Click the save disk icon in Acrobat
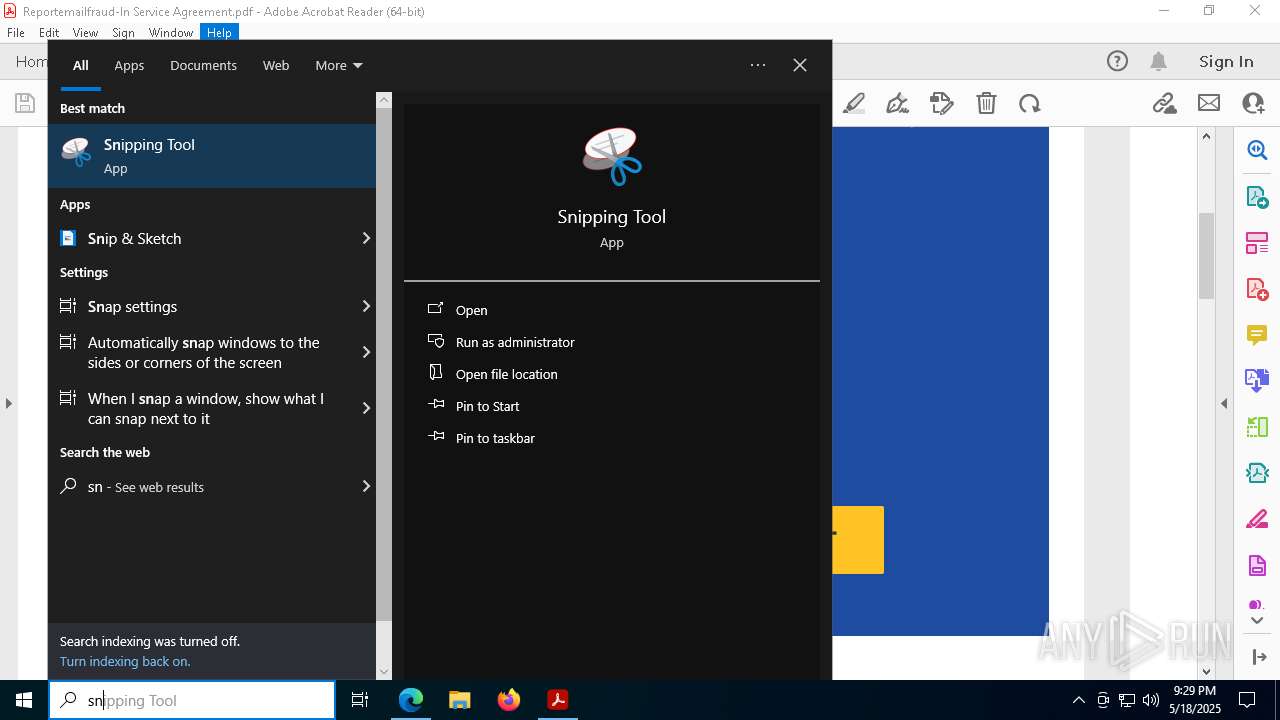Image resolution: width=1280 pixels, height=720 pixels. tap(24, 103)
